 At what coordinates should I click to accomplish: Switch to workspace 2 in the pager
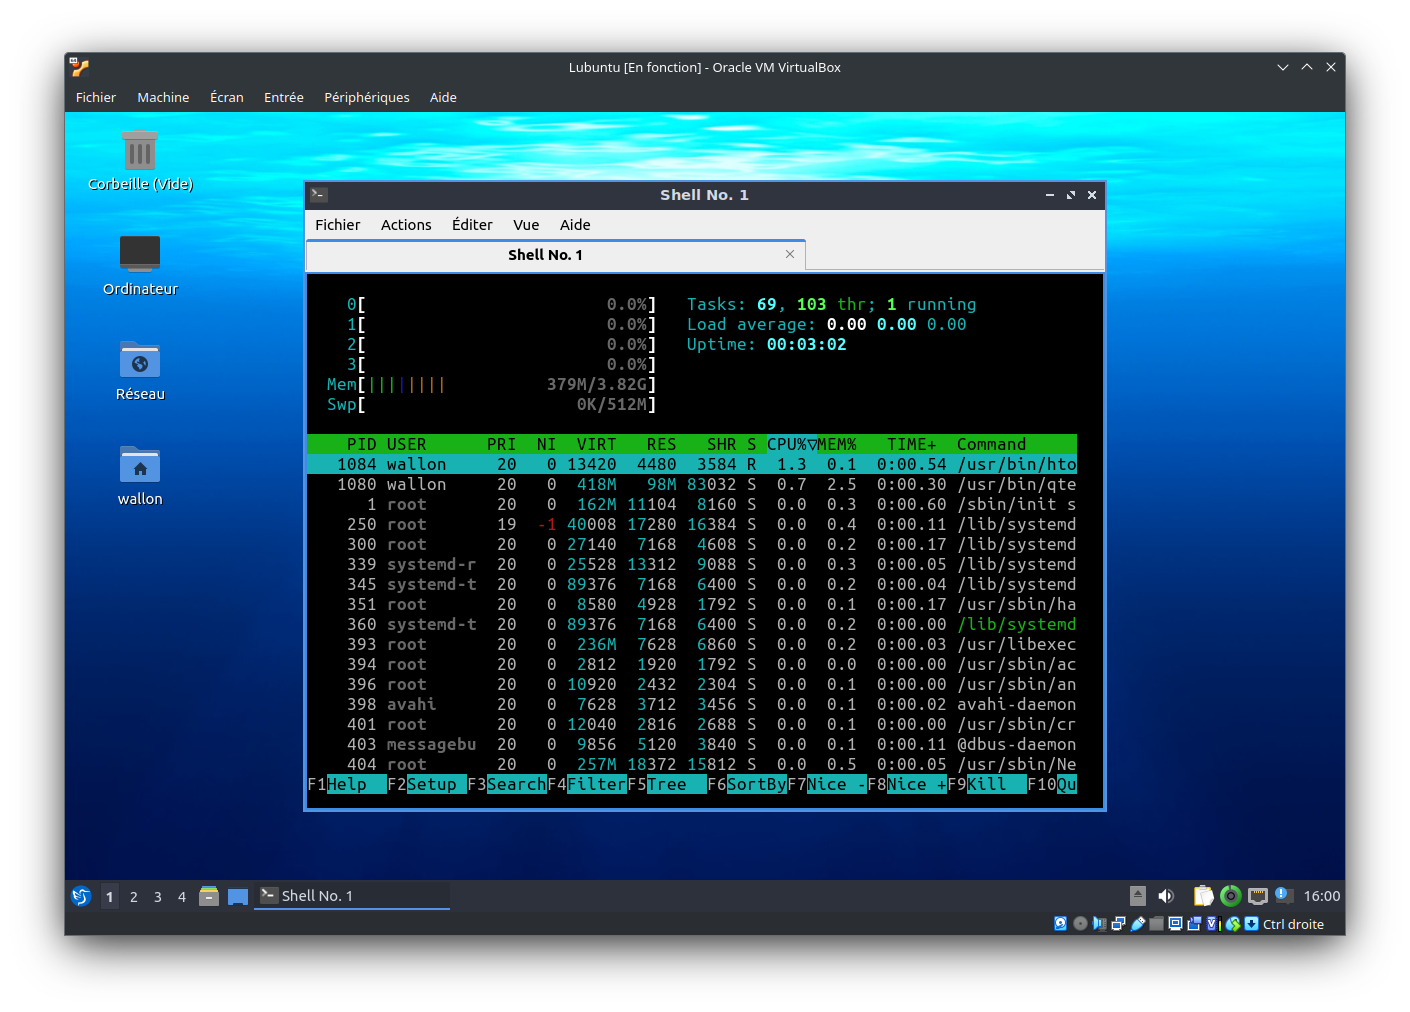(x=134, y=896)
